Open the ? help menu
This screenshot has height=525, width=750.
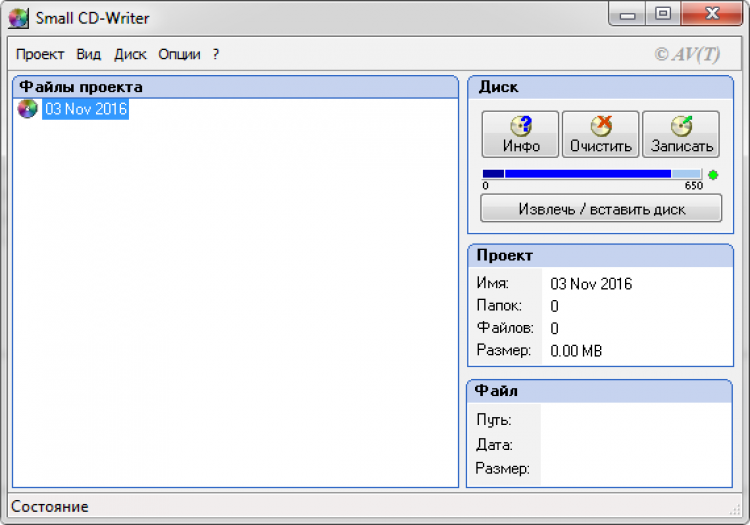click(216, 54)
